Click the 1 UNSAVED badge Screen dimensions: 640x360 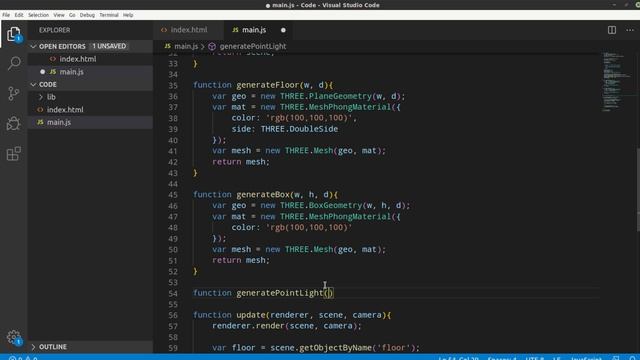coord(109,46)
